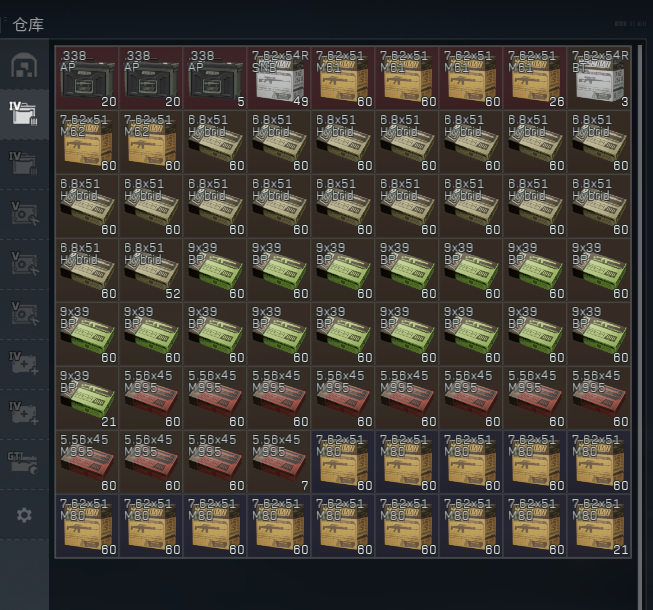The height and width of the screenshot is (610, 653).
Task: Select the 7.62x54R SNB ammo box
Action: [279, 78]
